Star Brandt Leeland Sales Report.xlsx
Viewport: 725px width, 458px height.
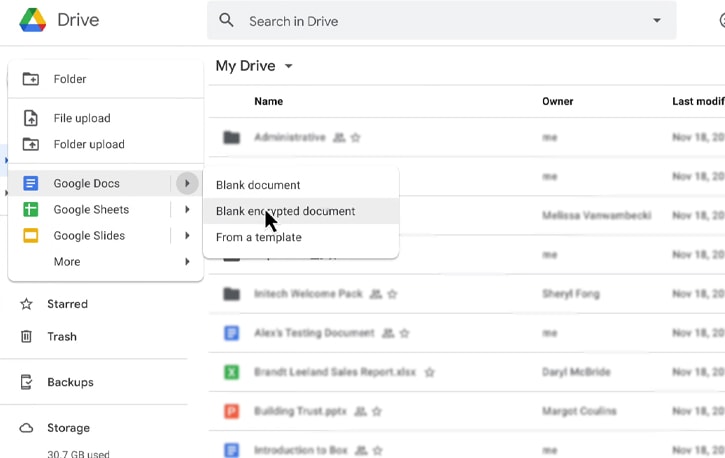click(x=430, y=373)
